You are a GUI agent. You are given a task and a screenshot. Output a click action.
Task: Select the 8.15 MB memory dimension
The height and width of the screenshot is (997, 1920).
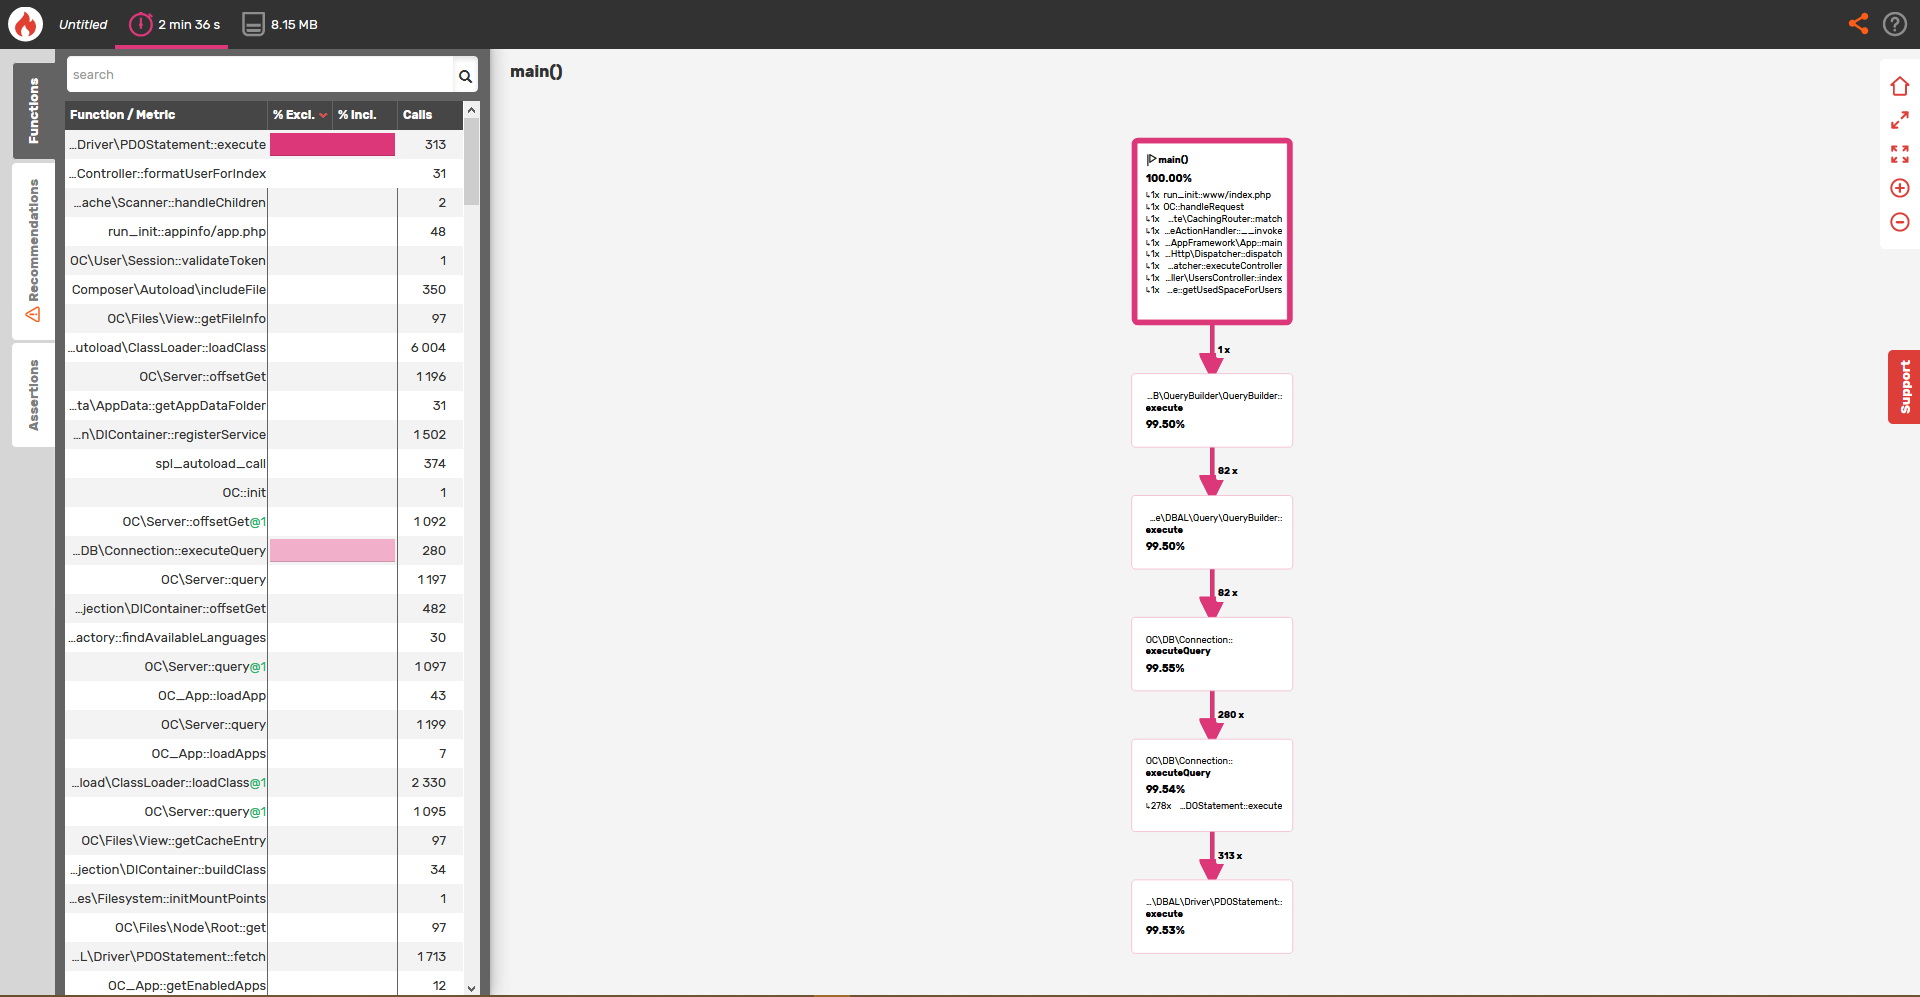tap(281, 24)
